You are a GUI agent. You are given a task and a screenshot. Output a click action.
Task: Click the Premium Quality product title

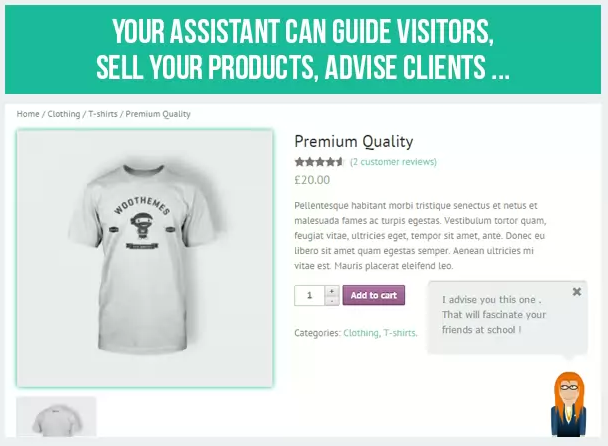354,141
